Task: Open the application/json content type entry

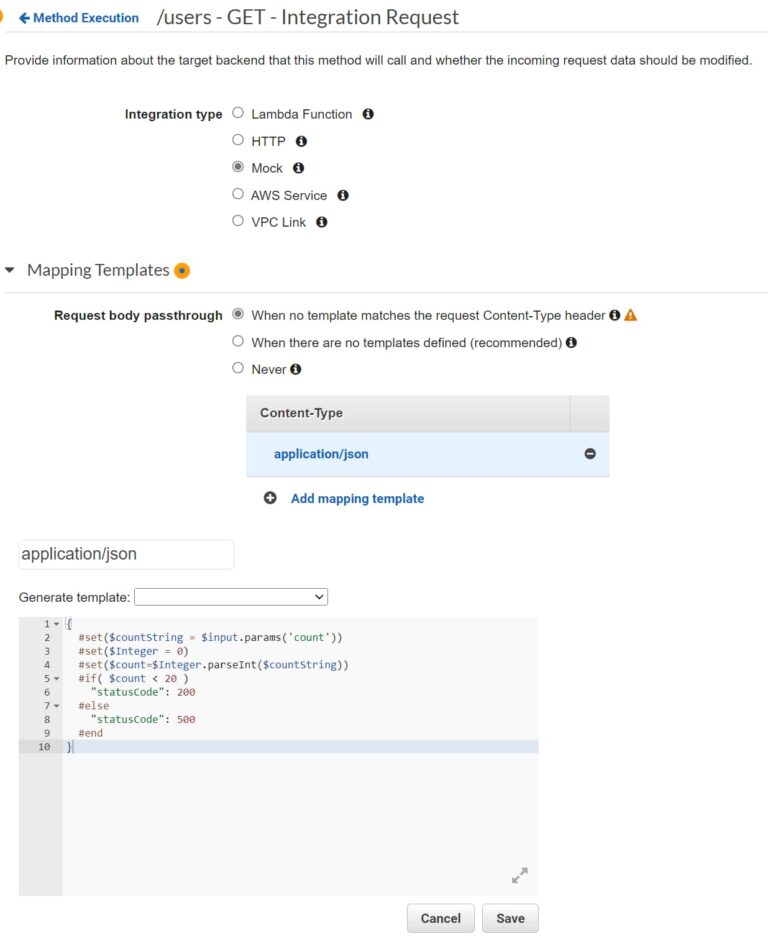Action: 321,454
